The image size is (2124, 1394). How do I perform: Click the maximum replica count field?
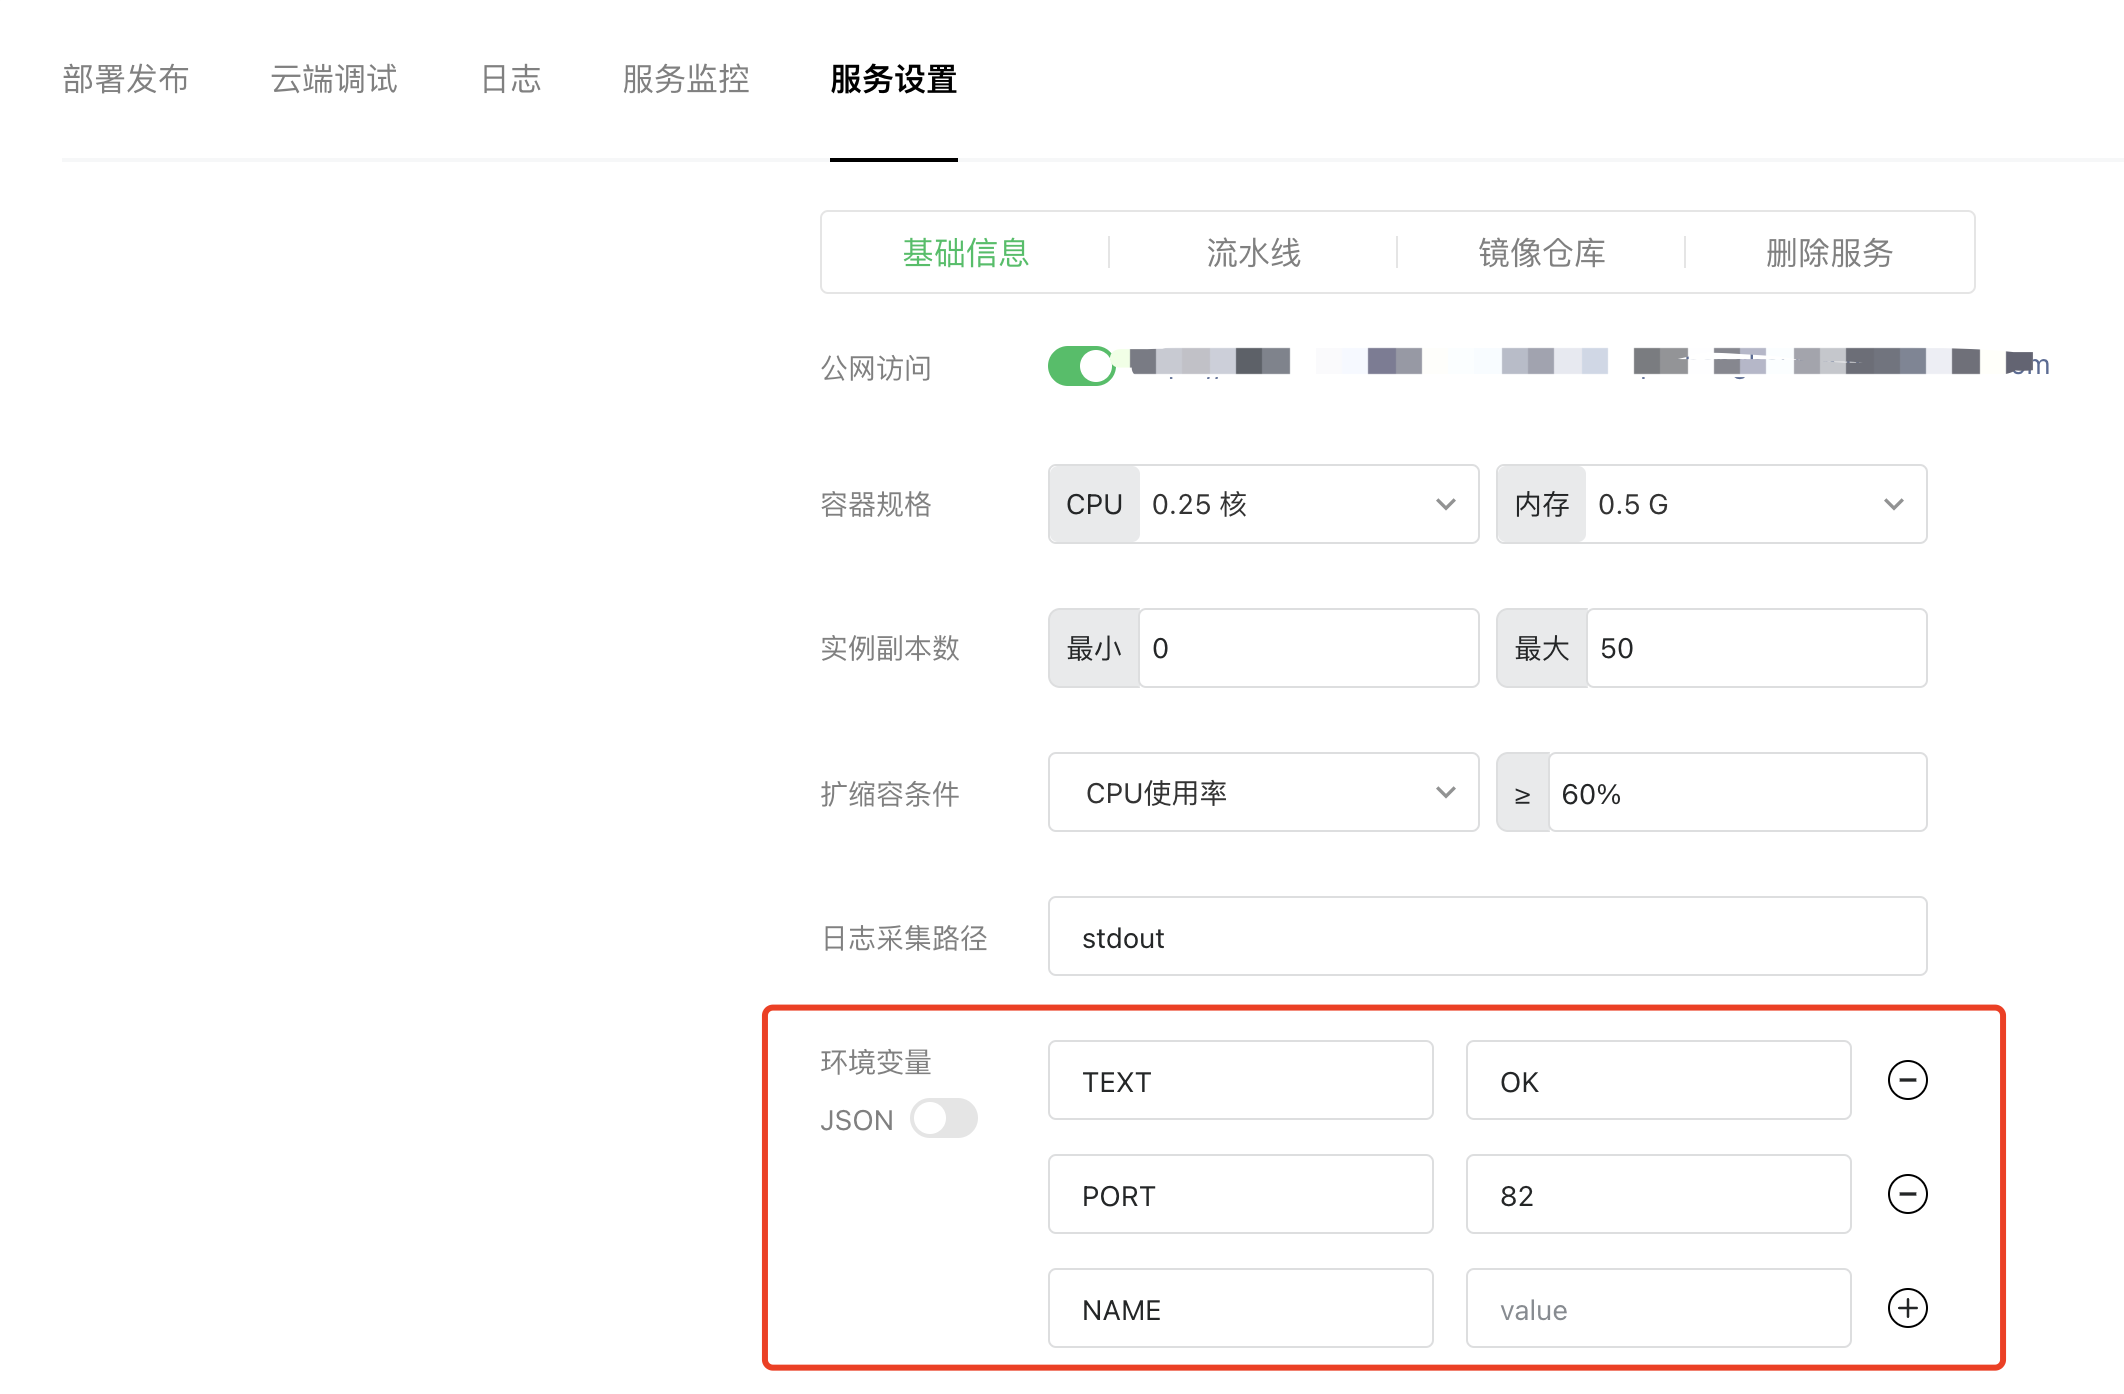point(1756,648)
